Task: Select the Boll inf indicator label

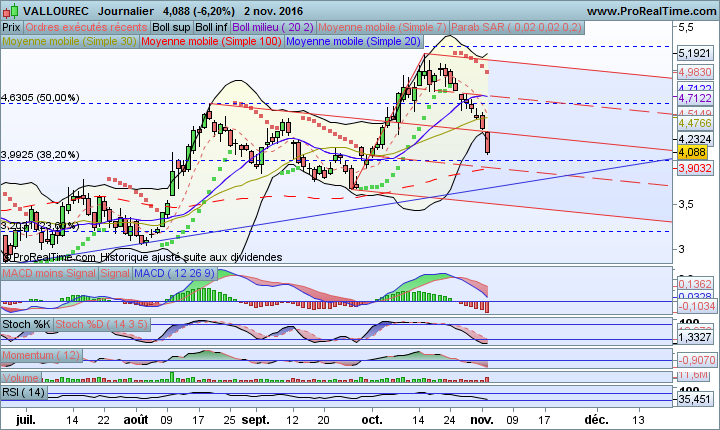Action: (x=211, y=27)
